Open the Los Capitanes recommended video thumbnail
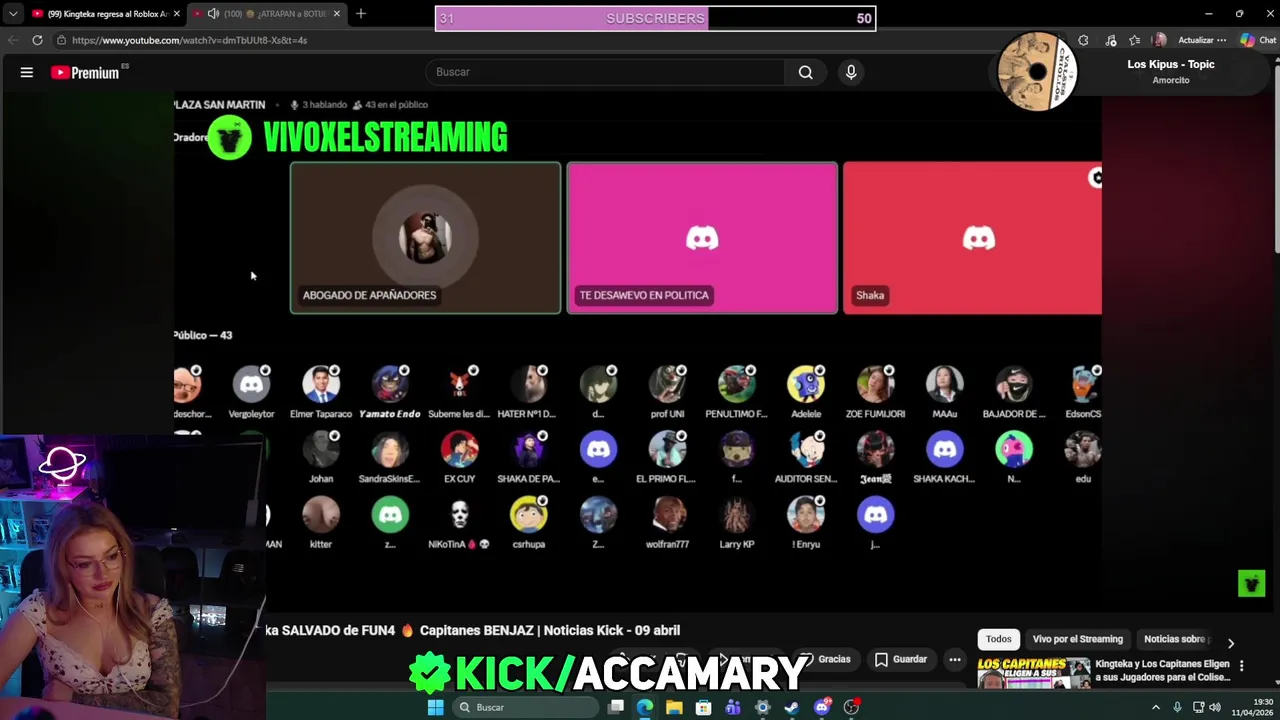The height and width of the screenshot is (720, 1280). tap(1033, 673)
